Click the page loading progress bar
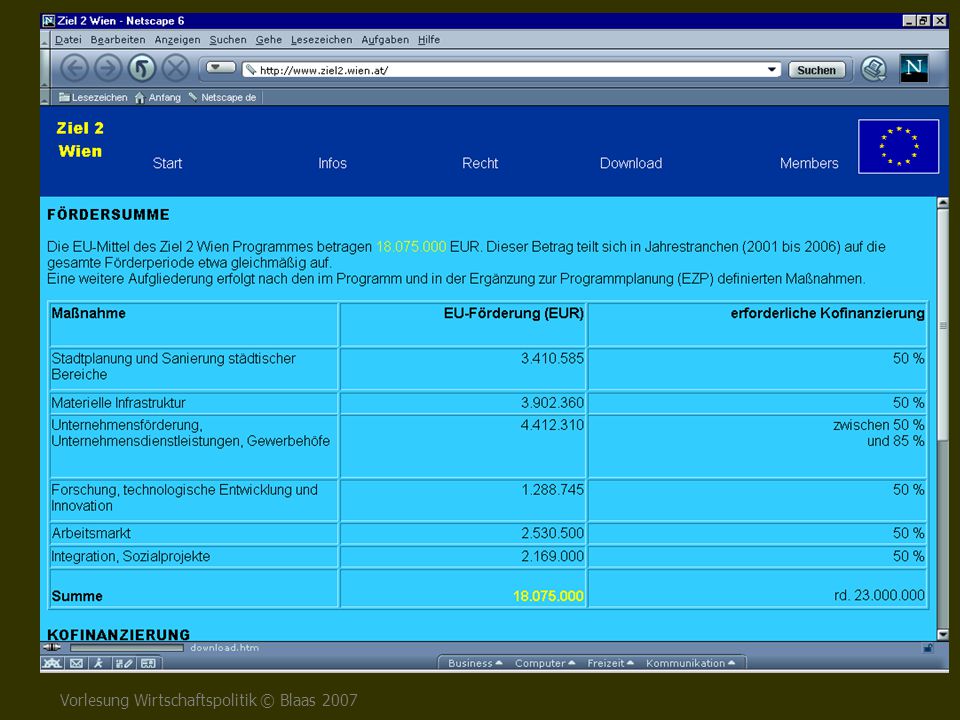 (x=127, y=648)
